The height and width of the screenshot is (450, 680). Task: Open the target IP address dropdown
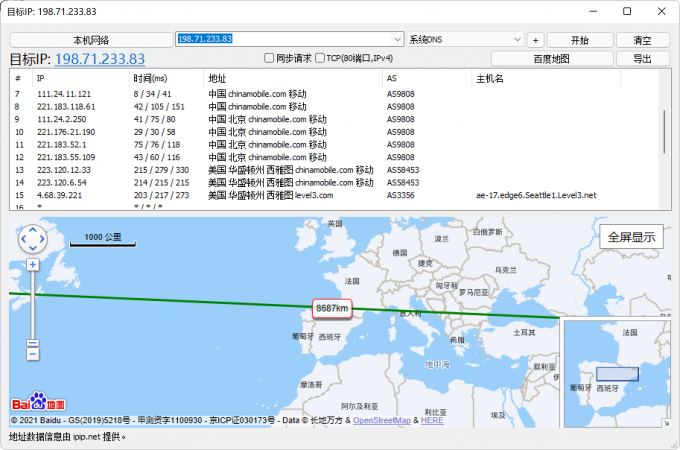click(397, 39)
